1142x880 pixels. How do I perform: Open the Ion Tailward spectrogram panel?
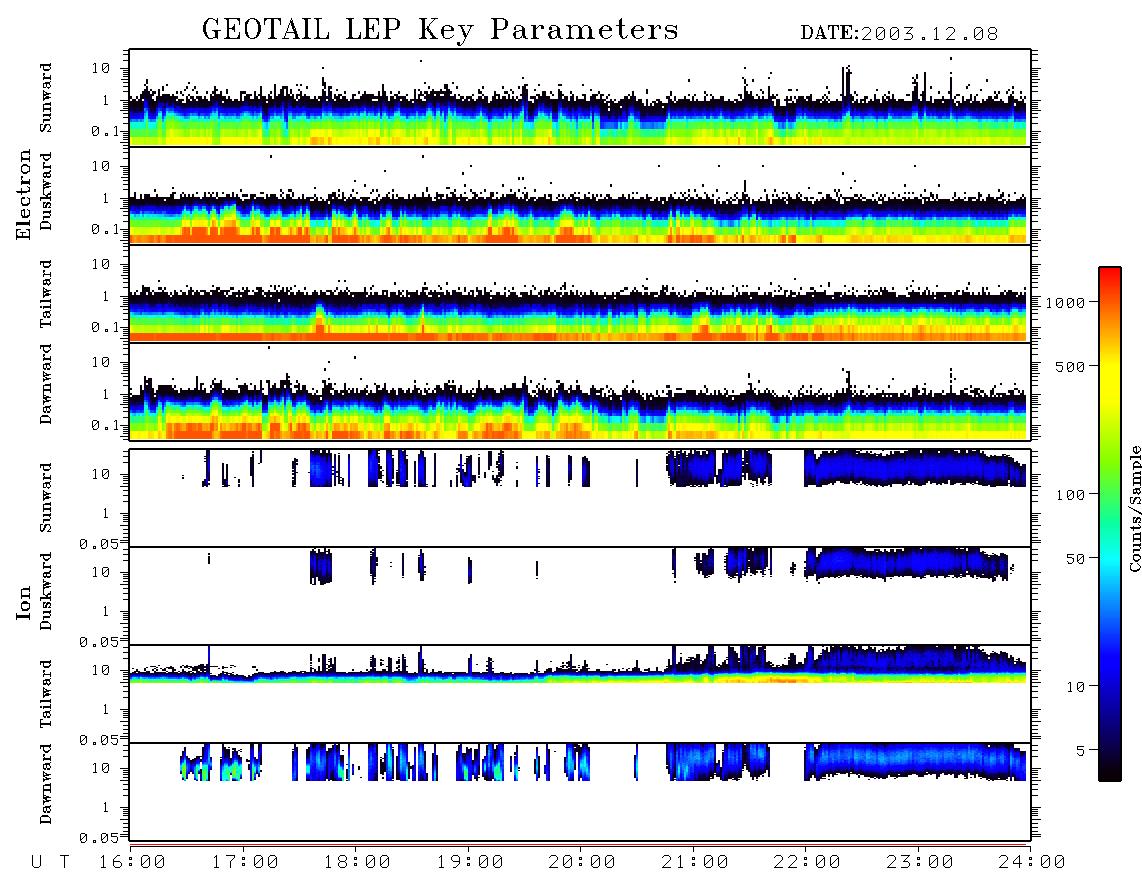click(580, 694)
